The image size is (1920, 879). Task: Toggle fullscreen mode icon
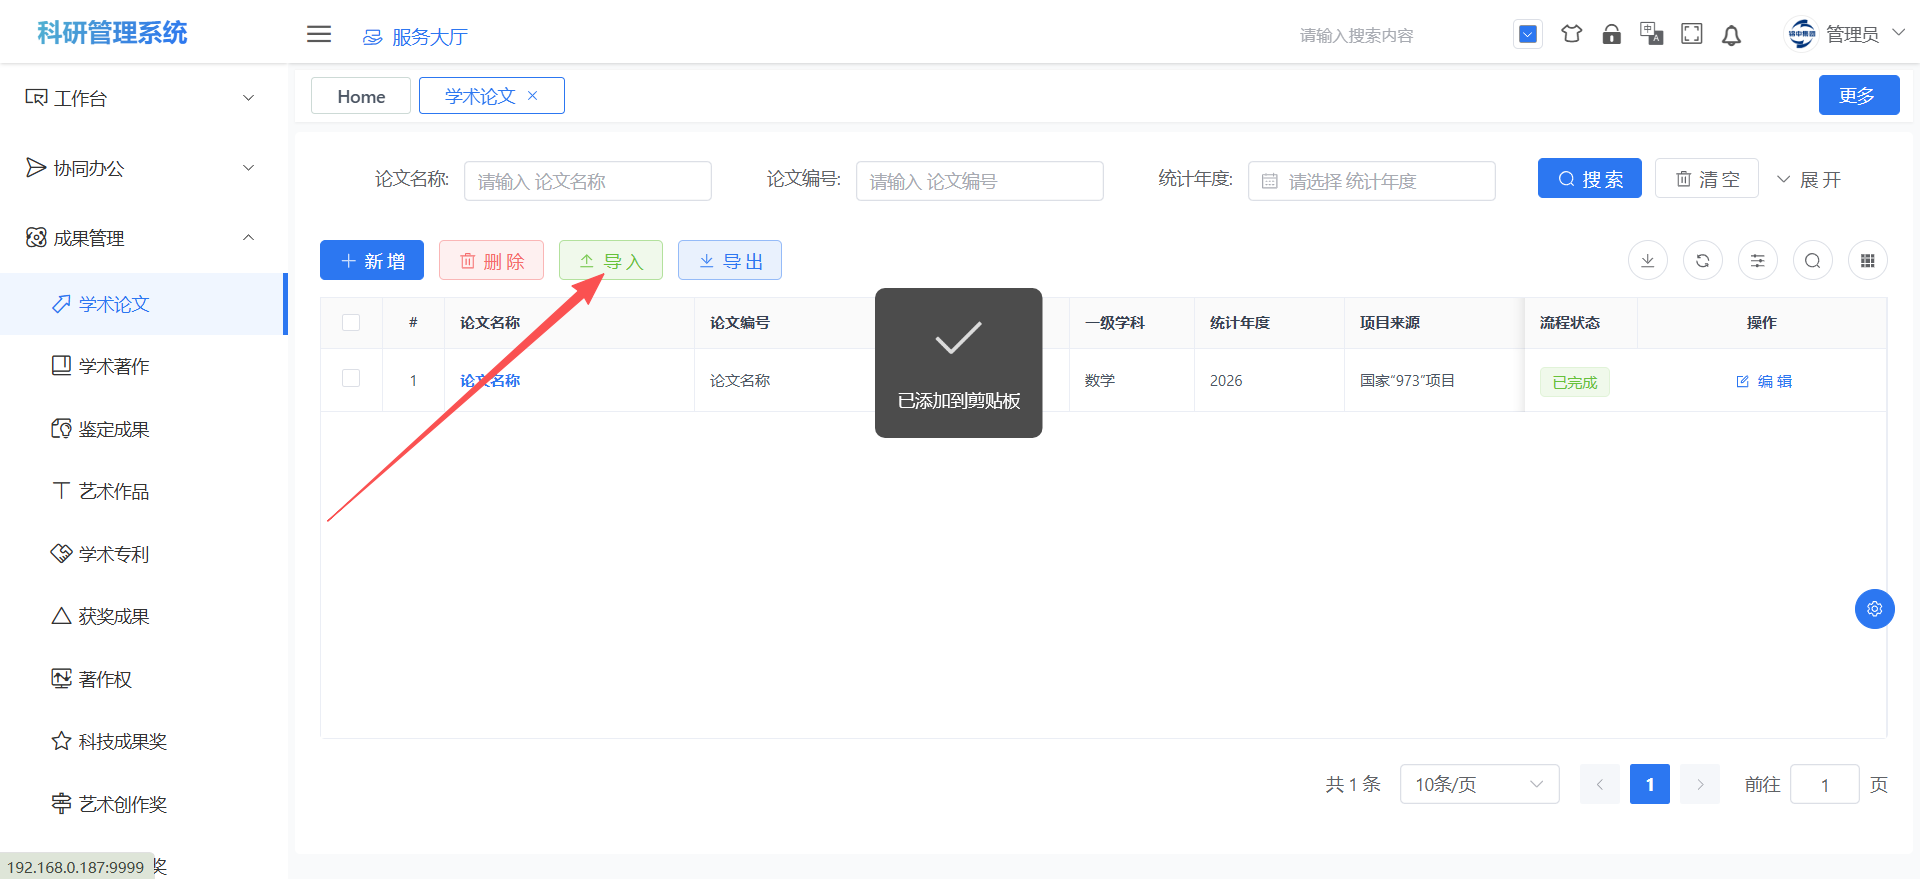(1691, 34)
